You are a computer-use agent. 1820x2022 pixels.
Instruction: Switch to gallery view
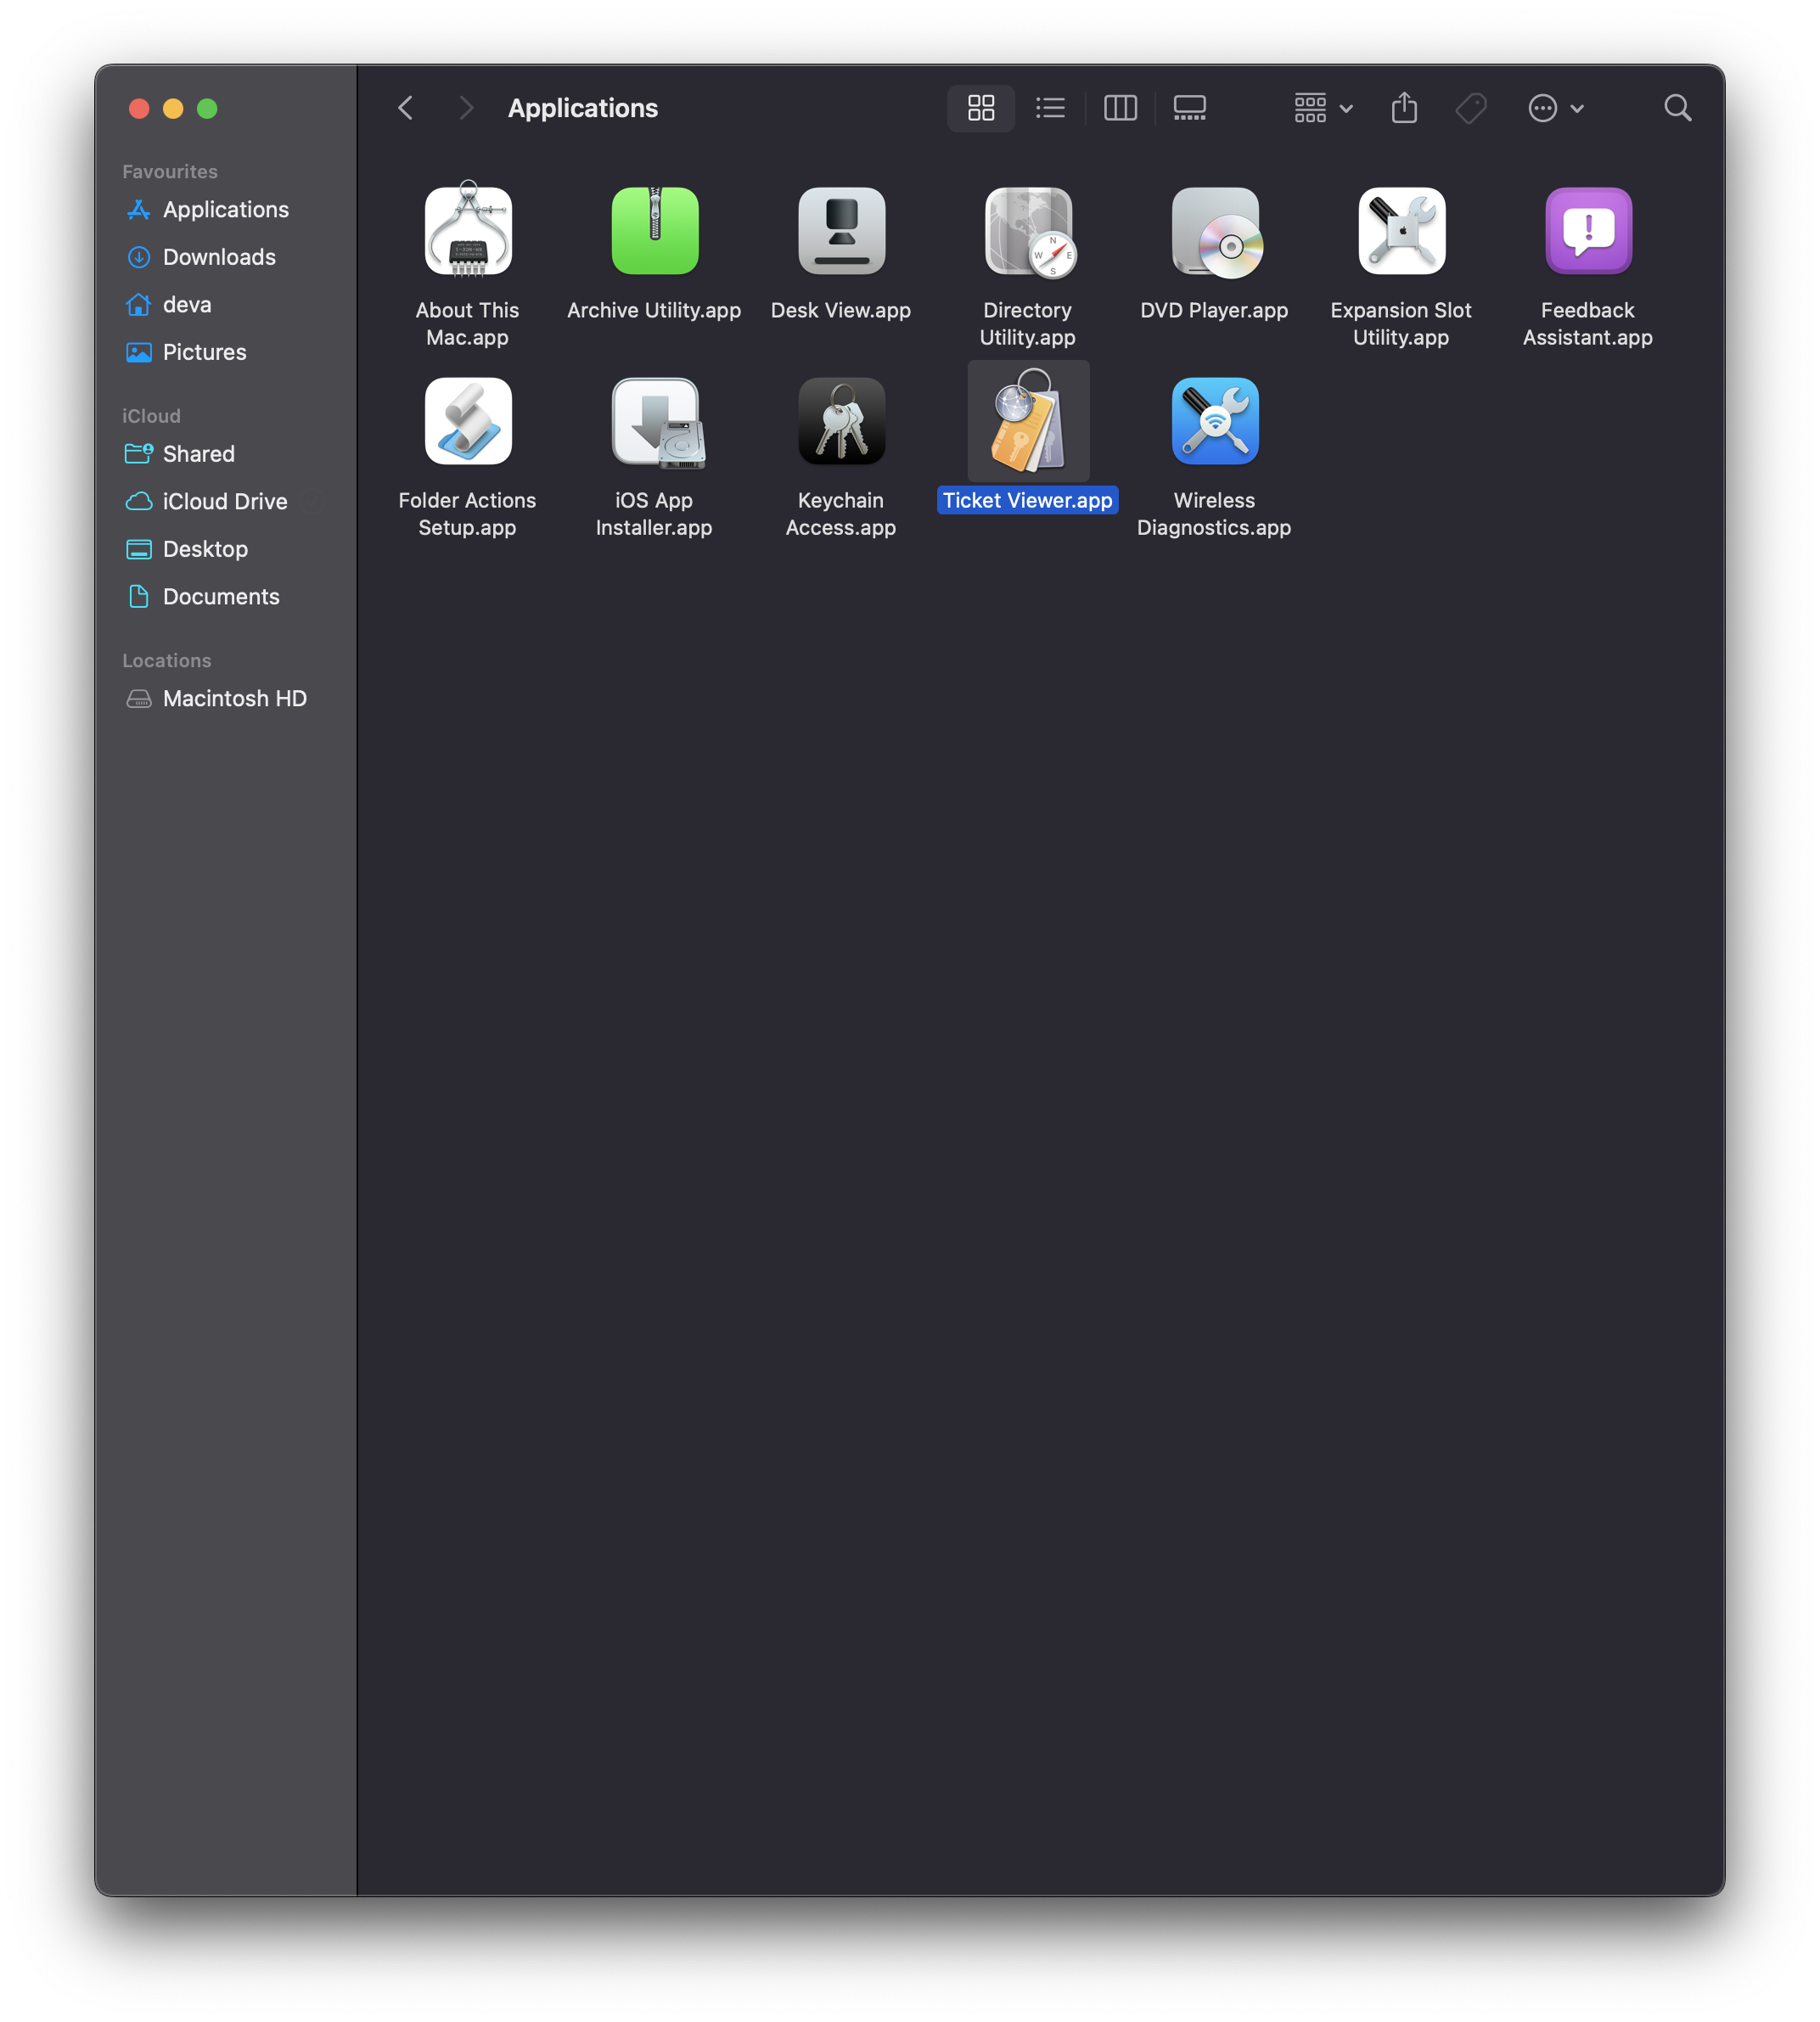[x=1190, y=108]
